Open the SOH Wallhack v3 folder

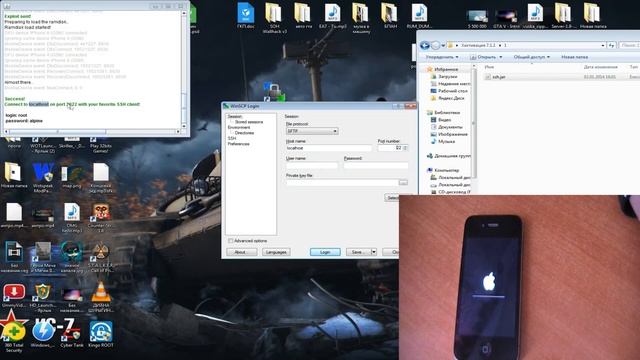point(274,17)
